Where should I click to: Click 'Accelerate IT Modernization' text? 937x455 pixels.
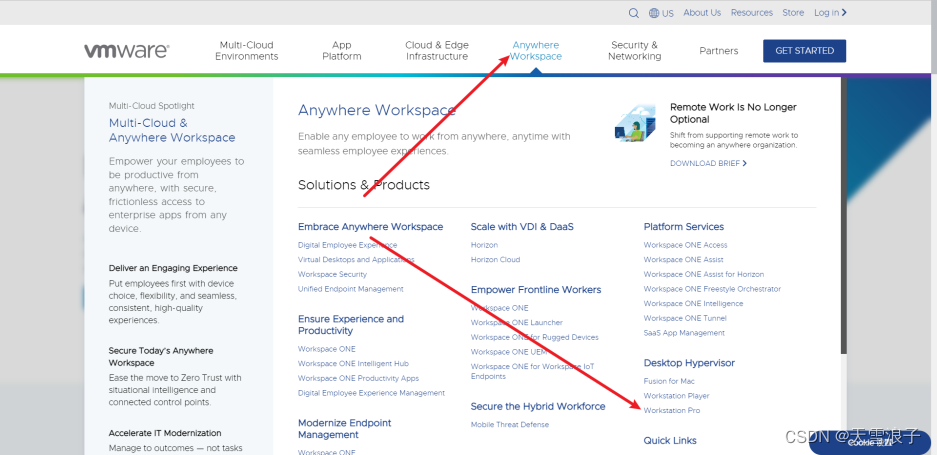165,433
